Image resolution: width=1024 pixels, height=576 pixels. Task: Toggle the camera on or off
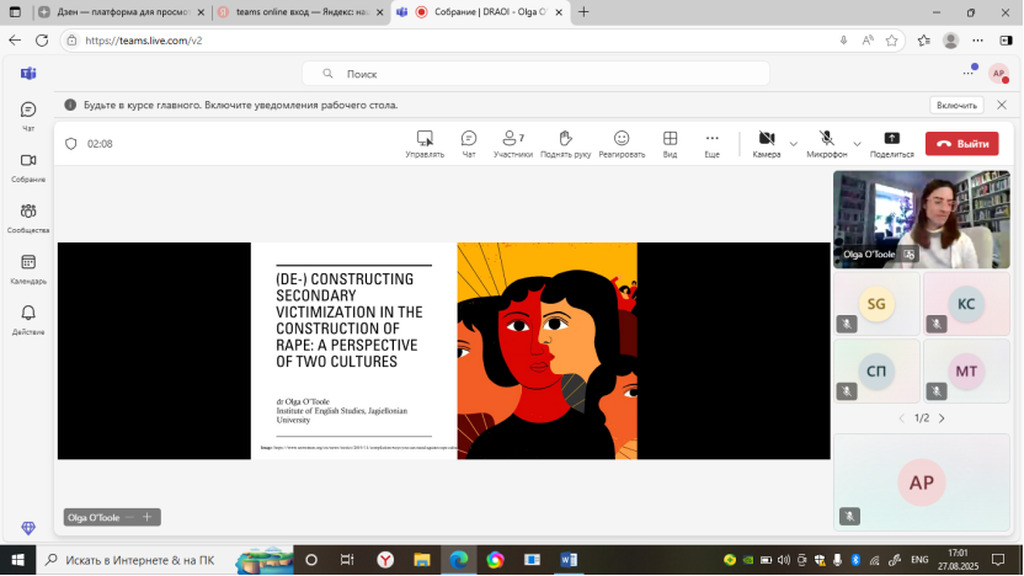(x=766, y=143)
